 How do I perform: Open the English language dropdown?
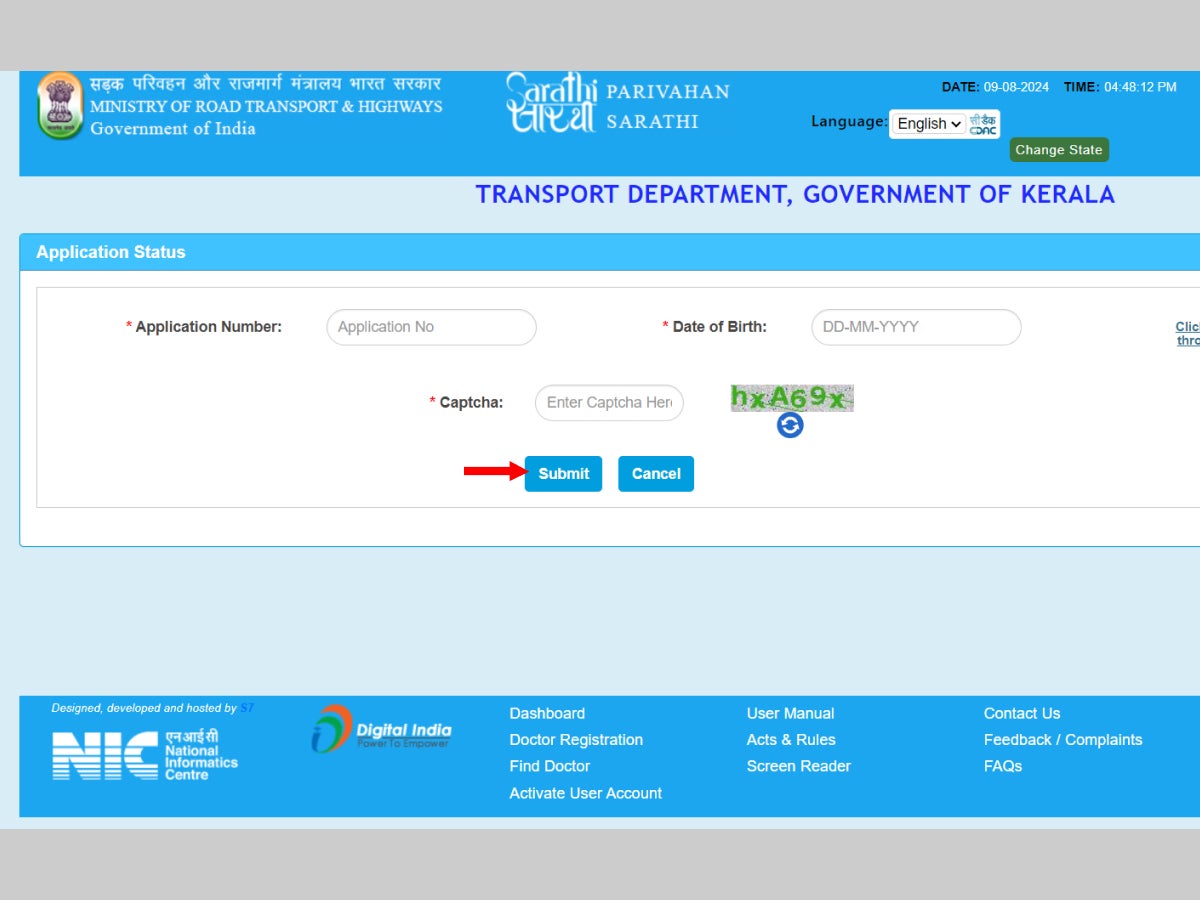[927, 123]
